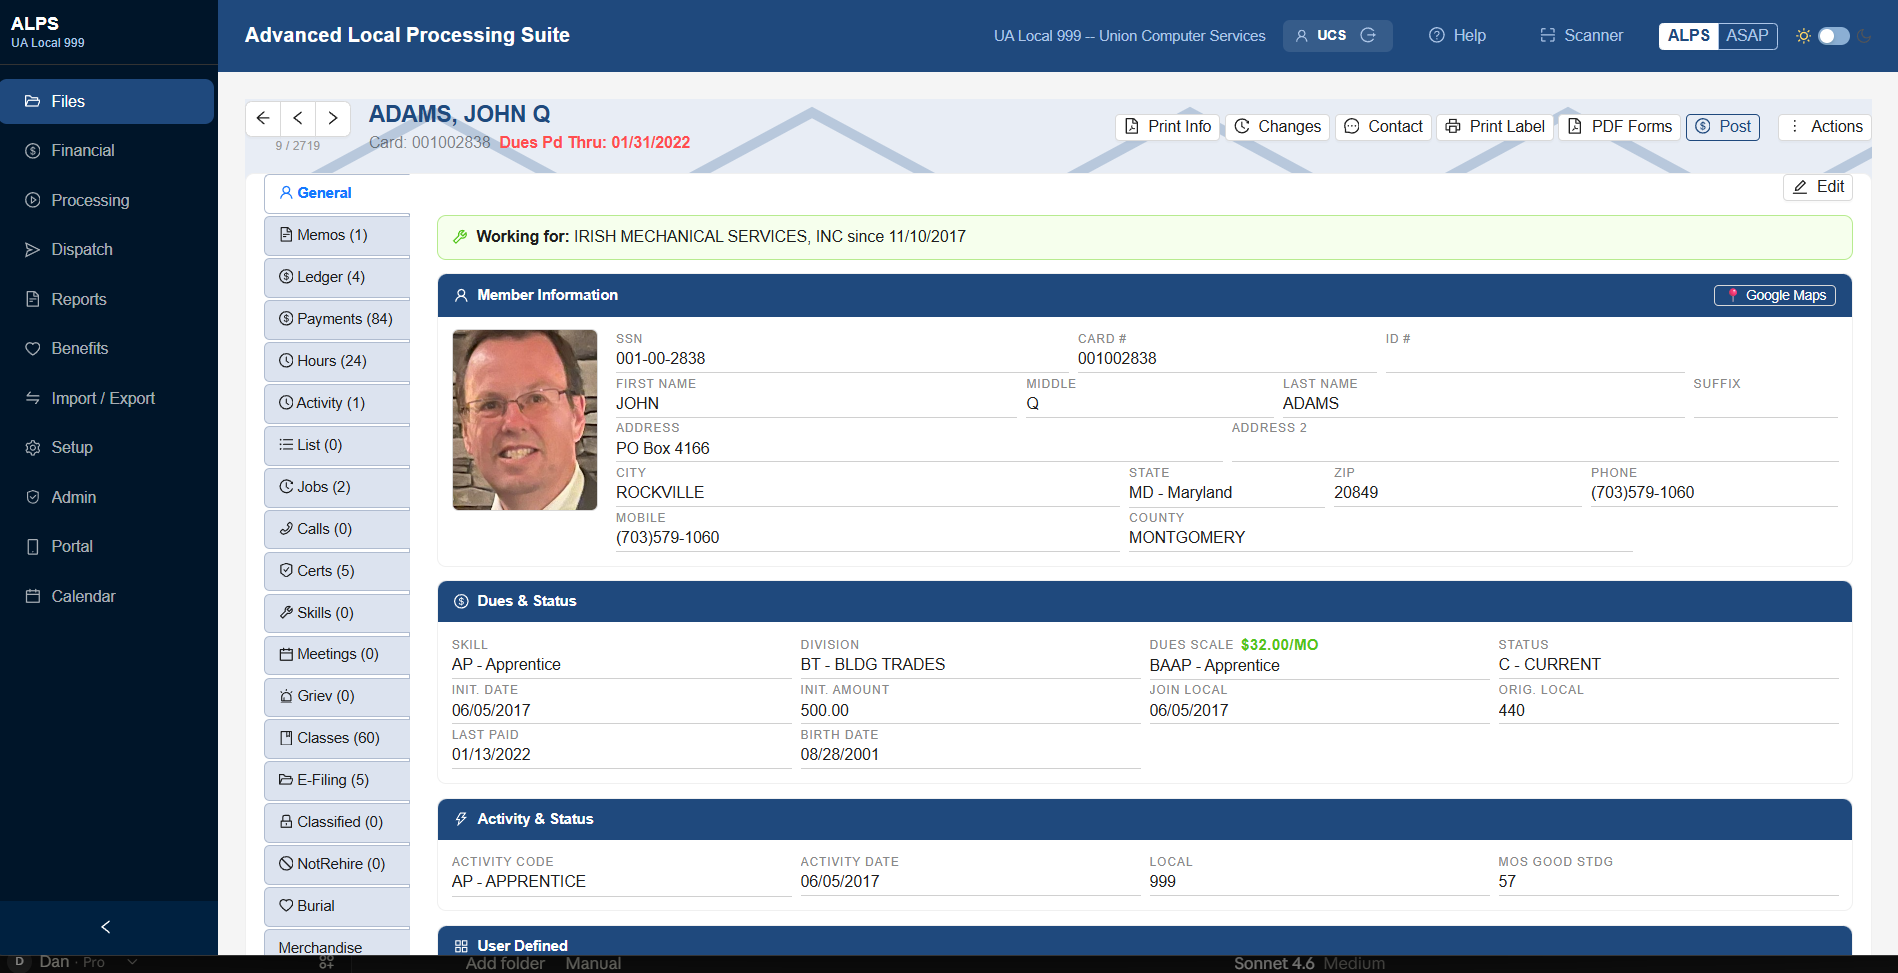Open the Financial menu
This screenshot has height=973, width=1898.
click(x=107, y=151)
